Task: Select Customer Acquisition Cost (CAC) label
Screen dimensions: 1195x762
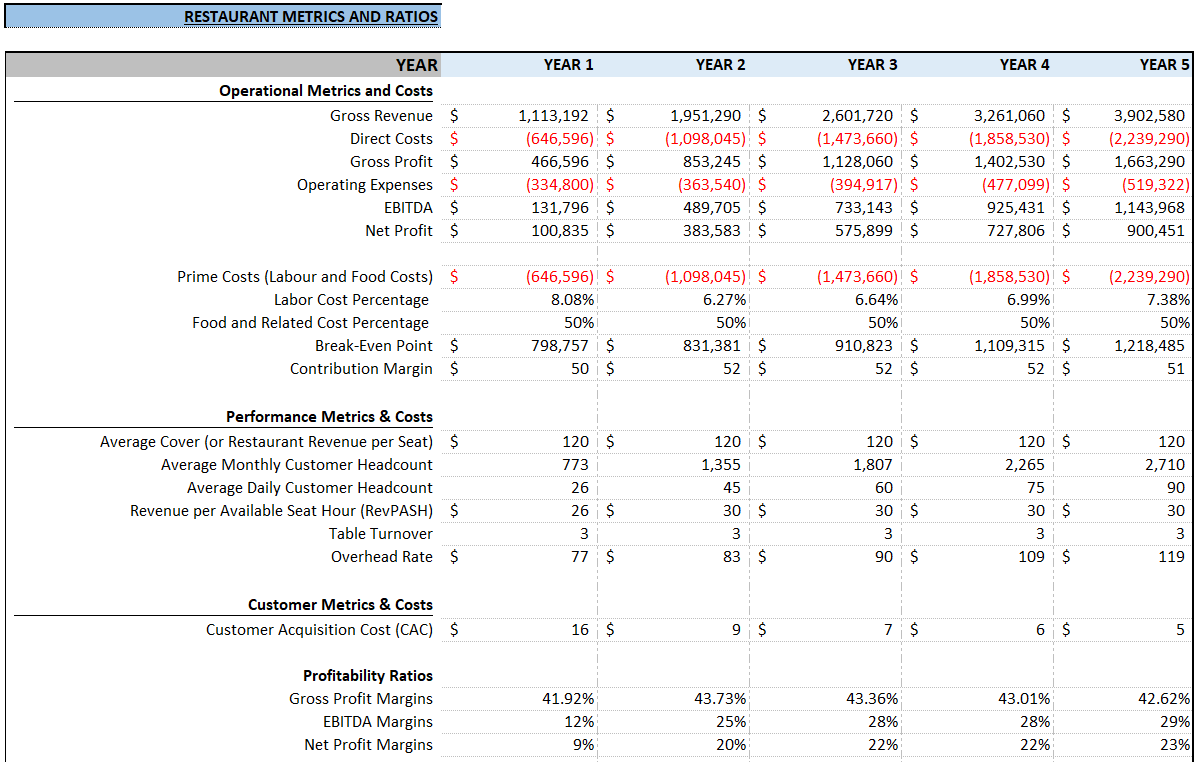Action: 319,630
